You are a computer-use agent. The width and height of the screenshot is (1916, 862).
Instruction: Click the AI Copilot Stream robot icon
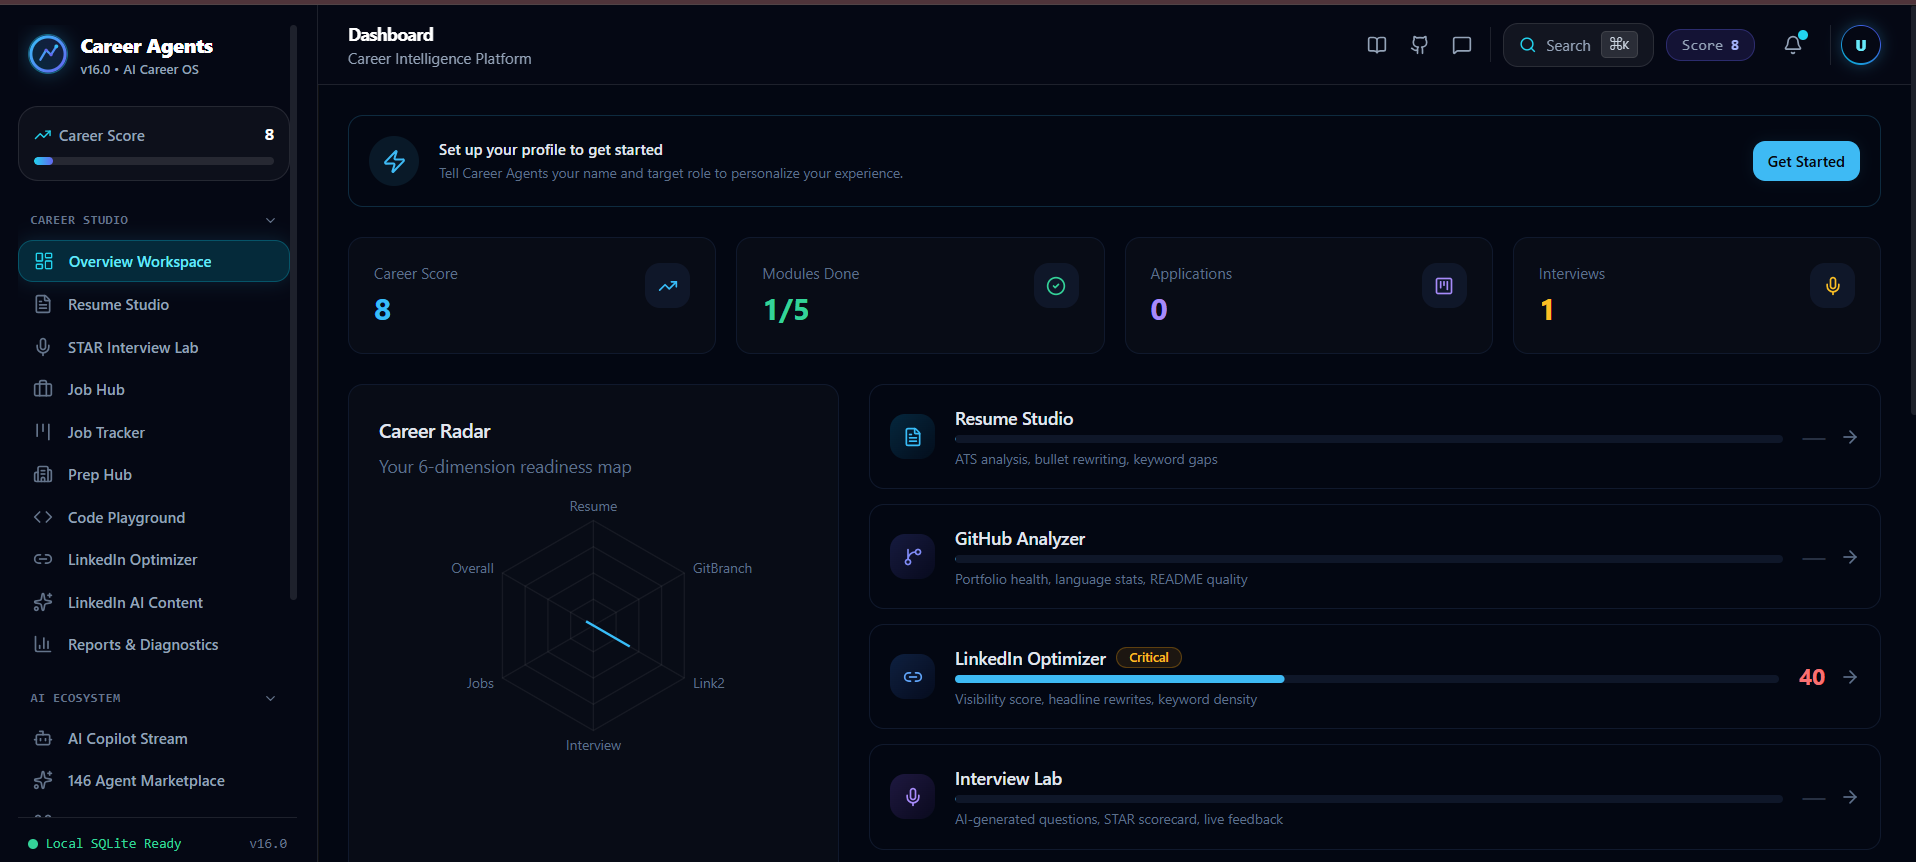[43, 738]
